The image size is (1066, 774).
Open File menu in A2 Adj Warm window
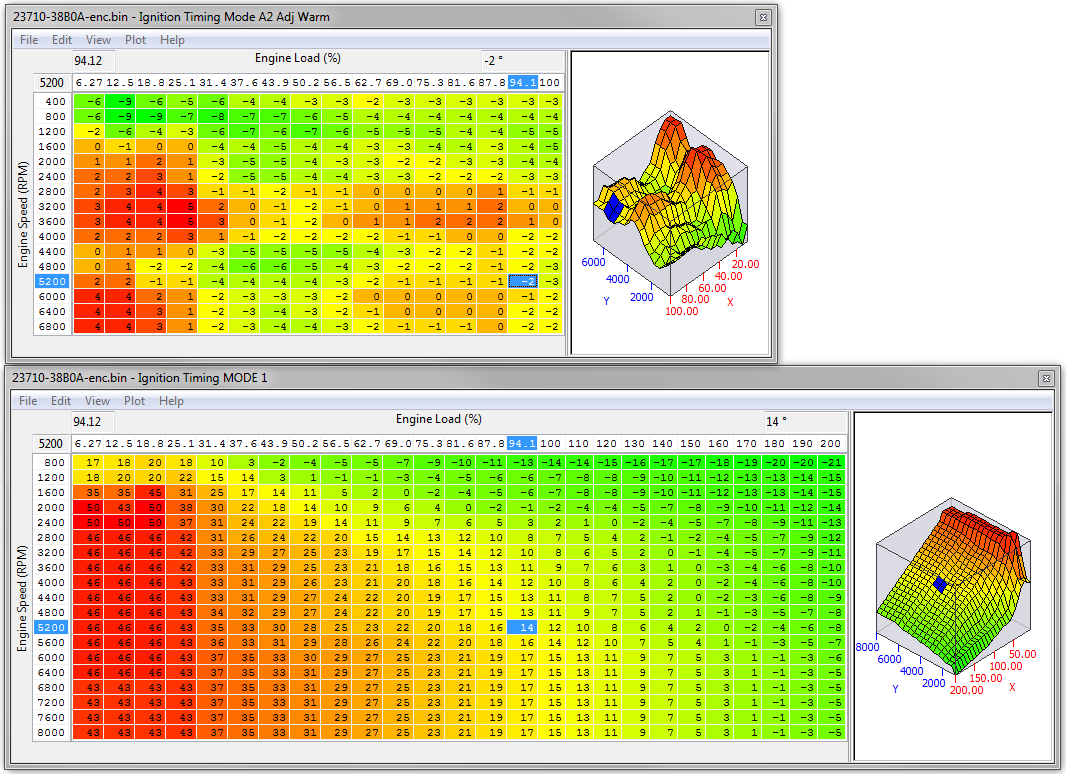click(x=29, y=40)
